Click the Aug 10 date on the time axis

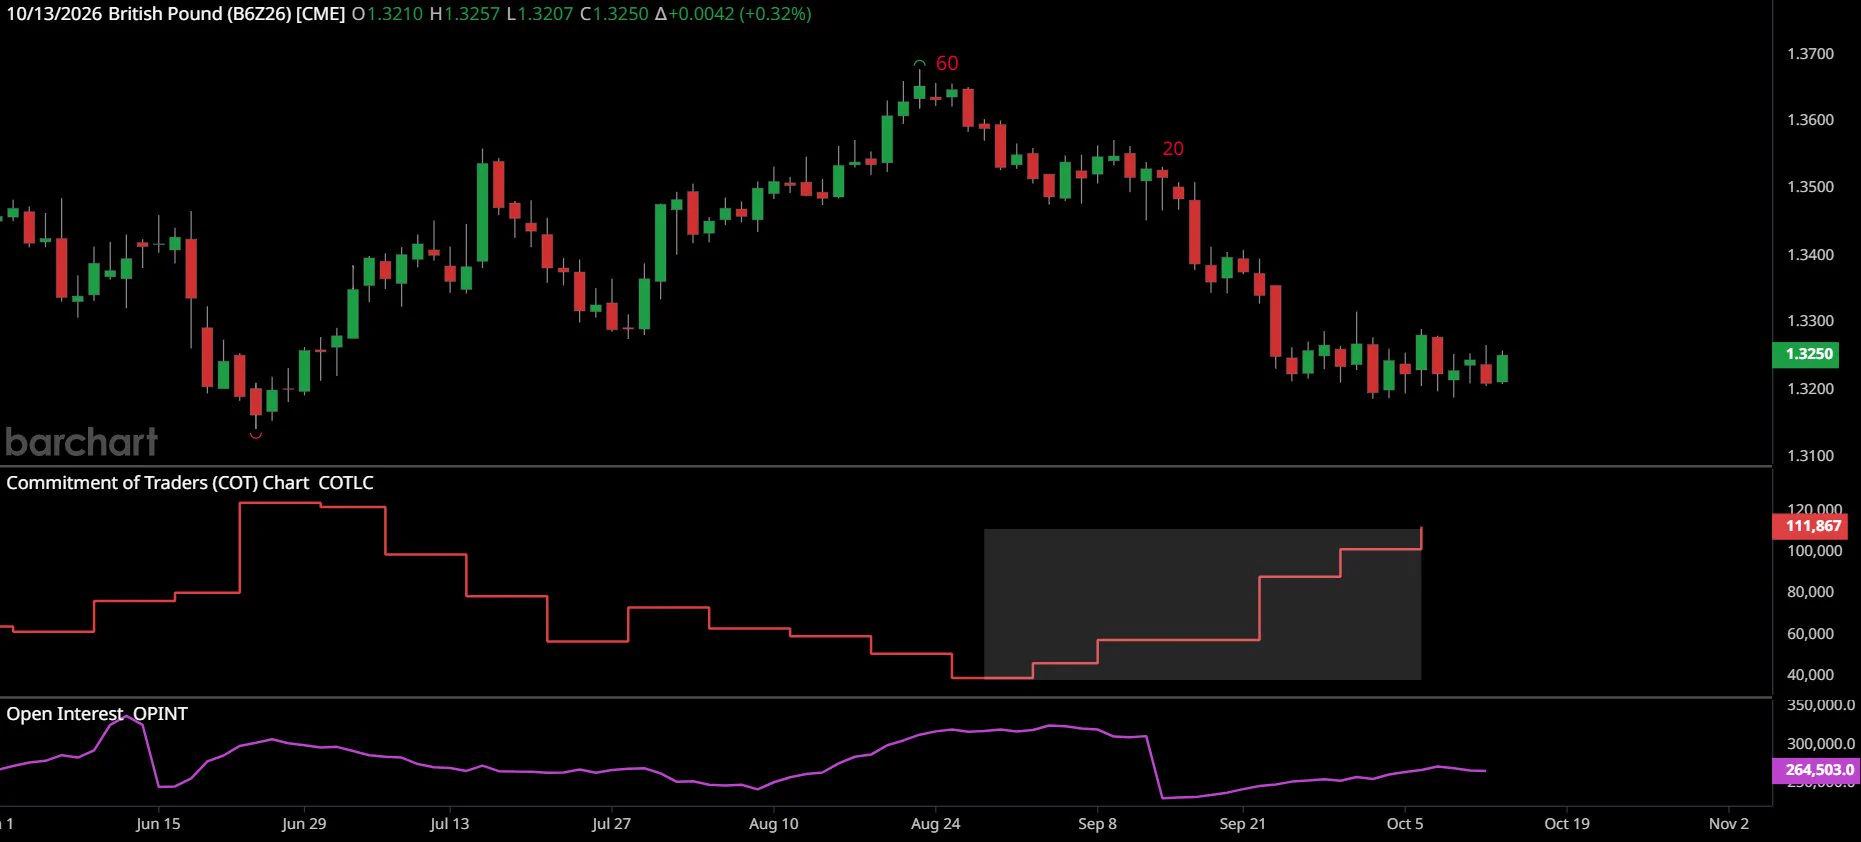(774, 824)
